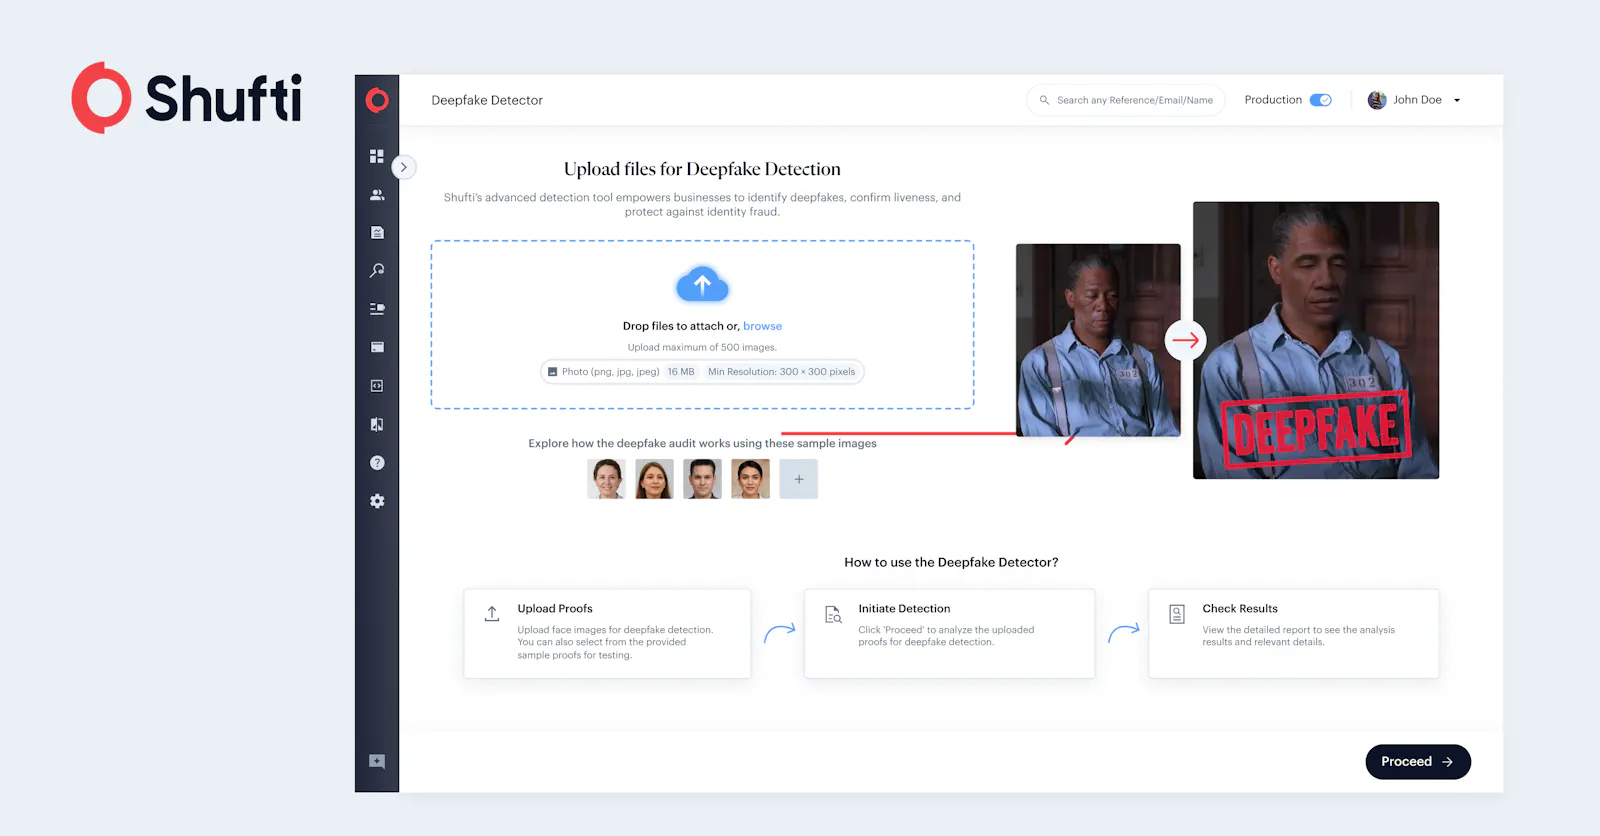1600x836 pixels.
Task: Click the 'Photo (png, jpg, jpeg)' format label
Action: (610, 372)
